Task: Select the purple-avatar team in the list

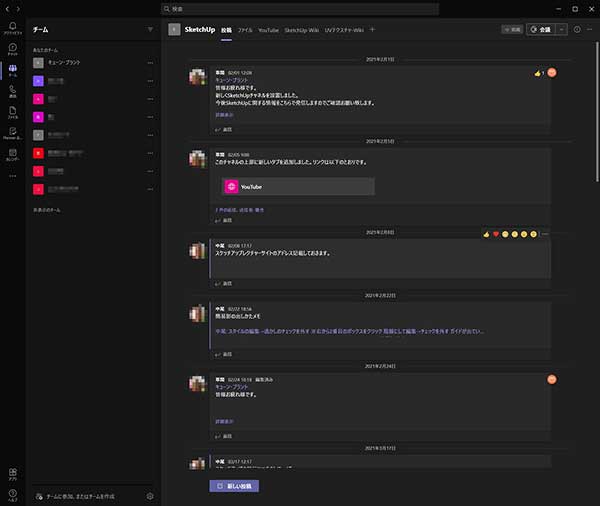Action: pos(93,81)
